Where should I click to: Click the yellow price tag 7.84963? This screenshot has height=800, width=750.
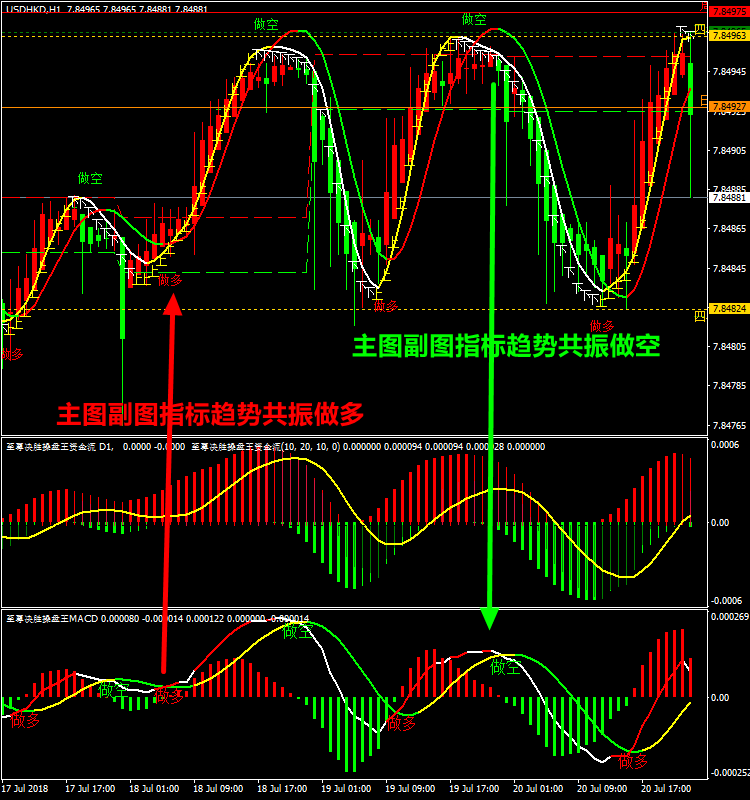click(726, 35)
